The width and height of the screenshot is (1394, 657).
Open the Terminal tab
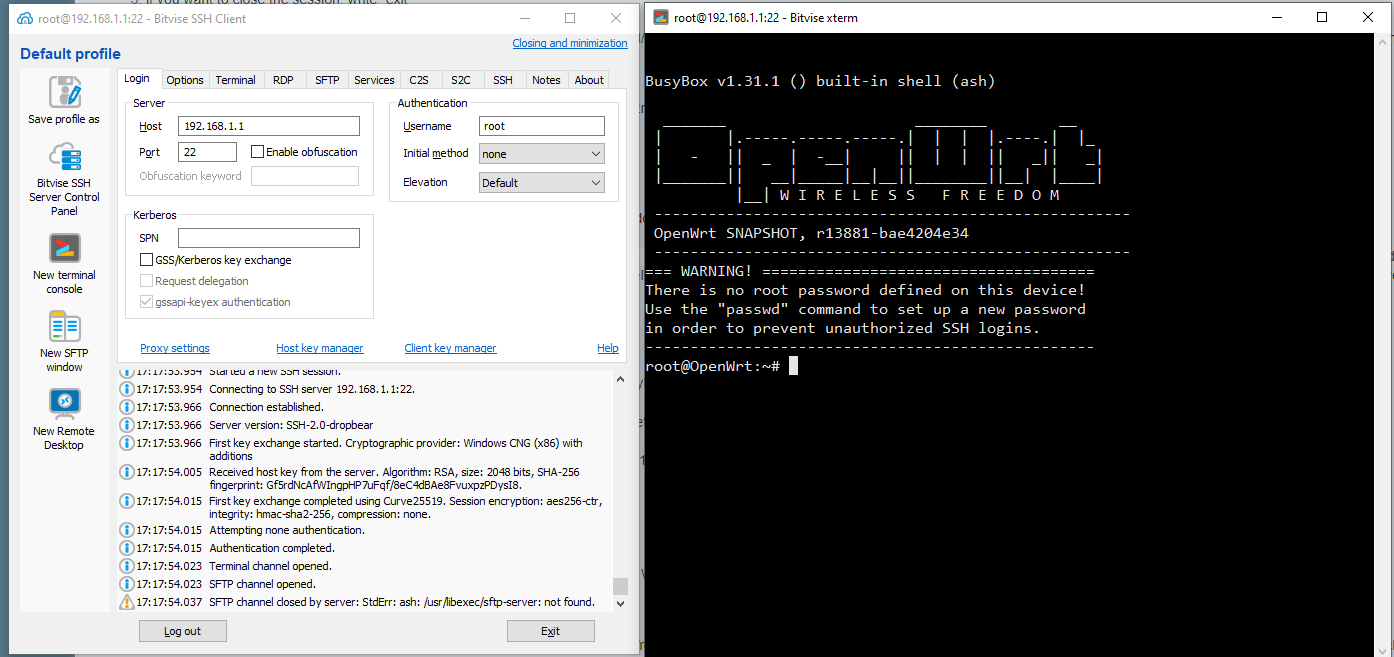coord(235,80)
